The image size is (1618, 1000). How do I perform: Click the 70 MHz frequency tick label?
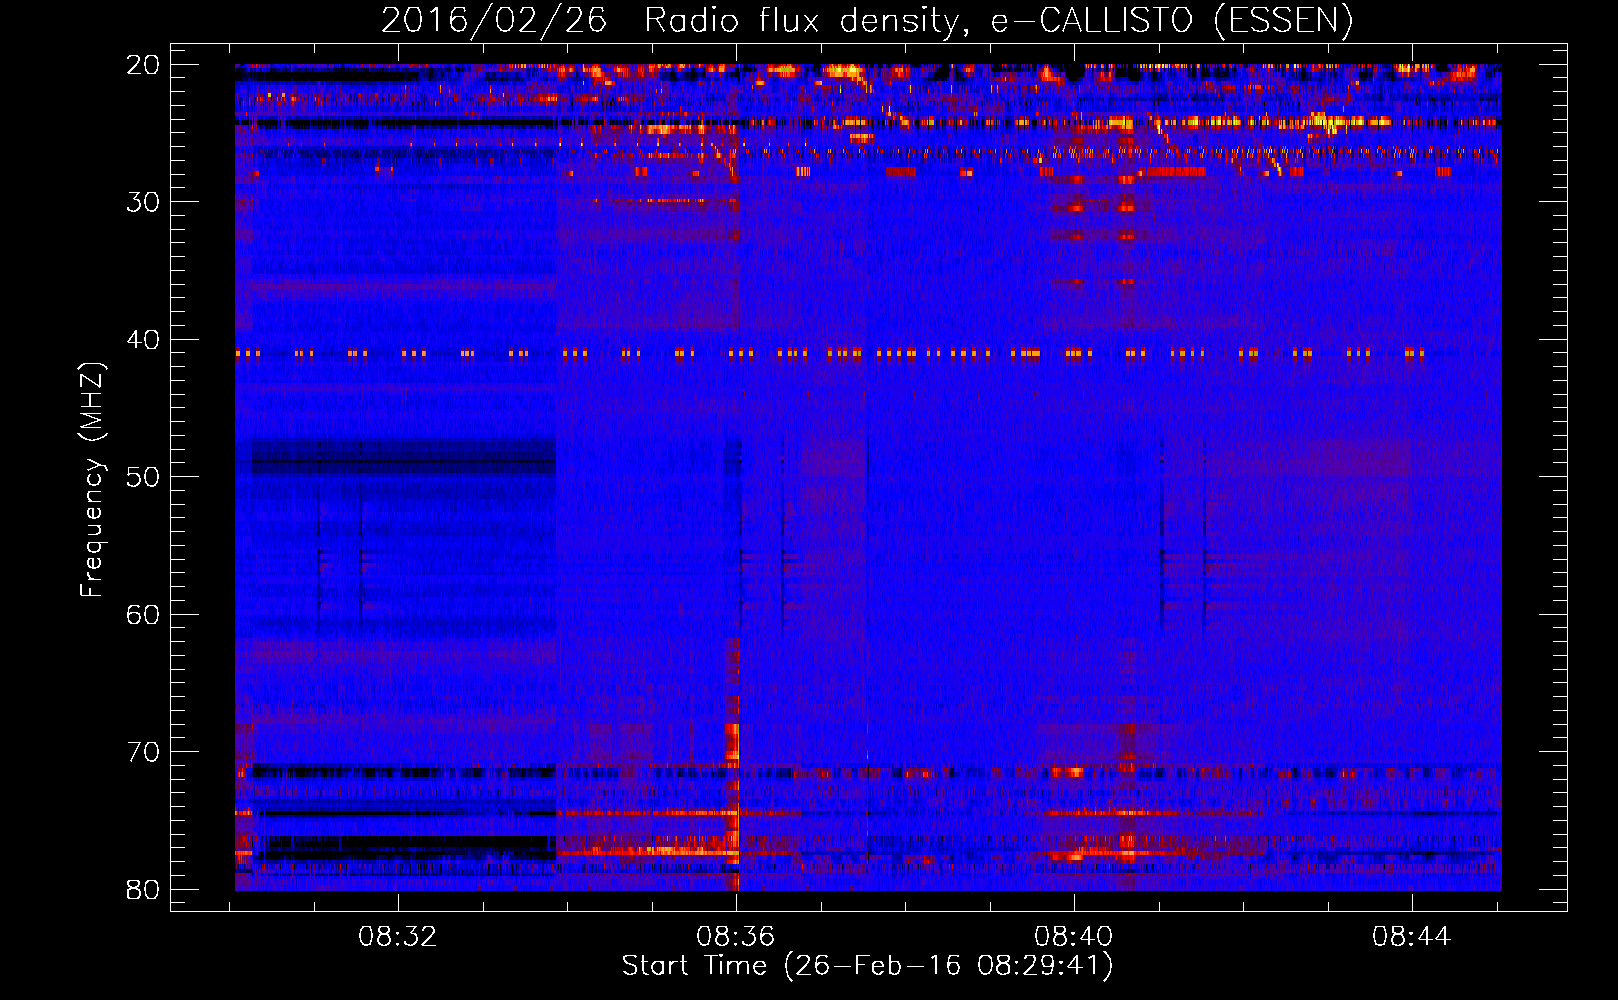(144, 752)
